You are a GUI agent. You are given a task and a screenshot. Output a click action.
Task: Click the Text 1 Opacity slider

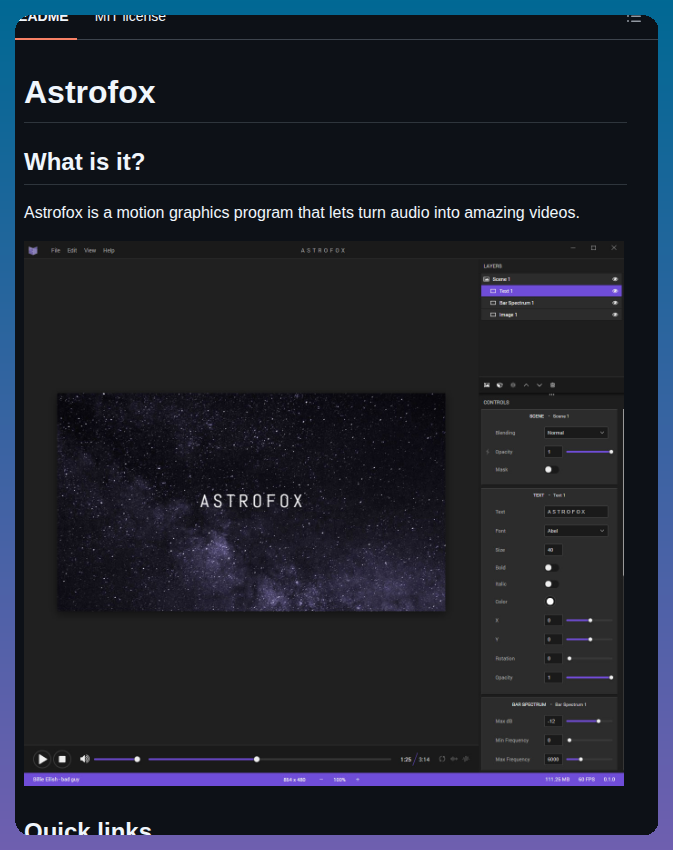coord(589,678)
